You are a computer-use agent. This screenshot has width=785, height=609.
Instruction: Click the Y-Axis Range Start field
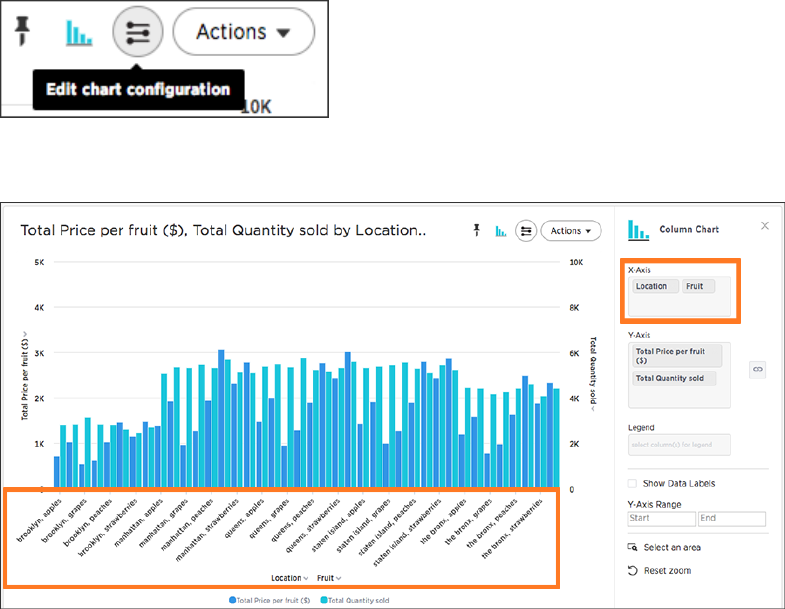point(661,518)
